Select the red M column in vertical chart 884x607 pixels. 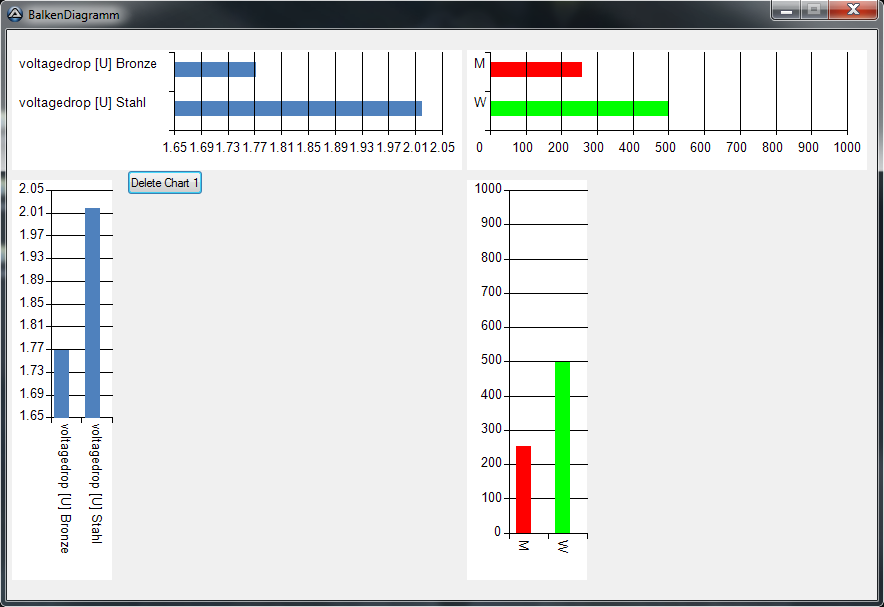pos(523,489)
